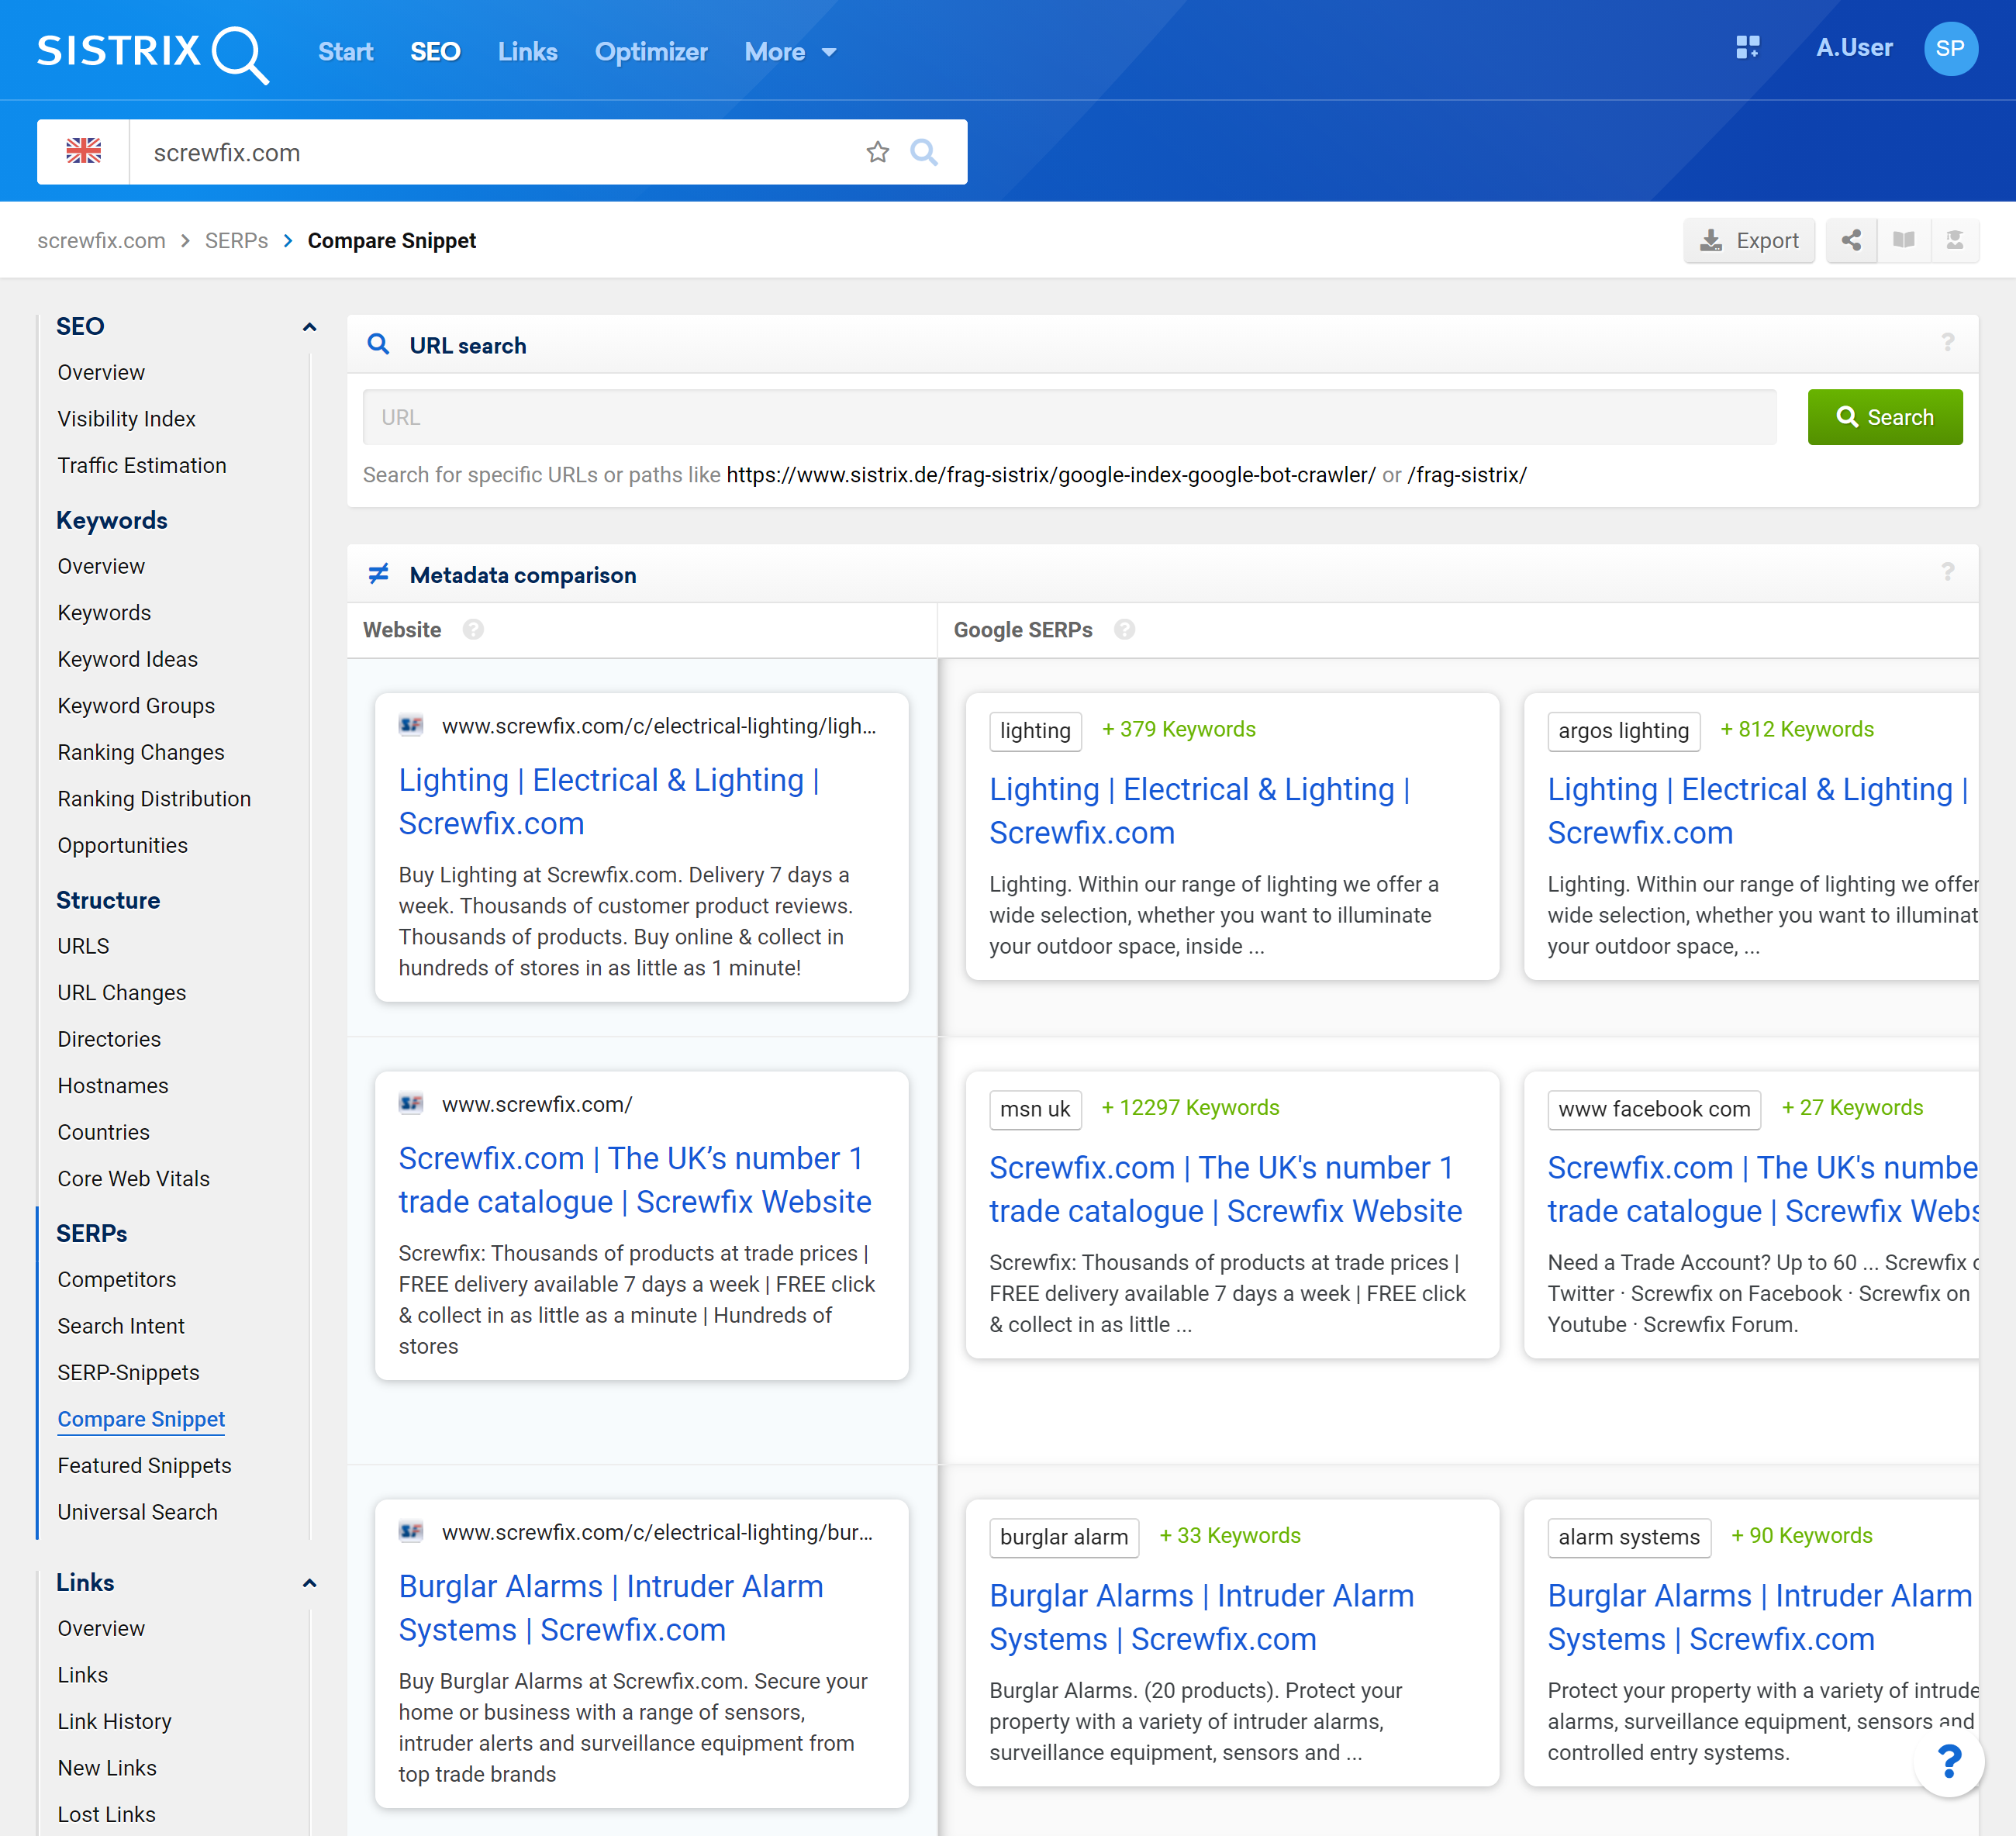Click the screwfix.com breadcrumb link
This screenshot has width=2016, height=1836.
[101, 240]
